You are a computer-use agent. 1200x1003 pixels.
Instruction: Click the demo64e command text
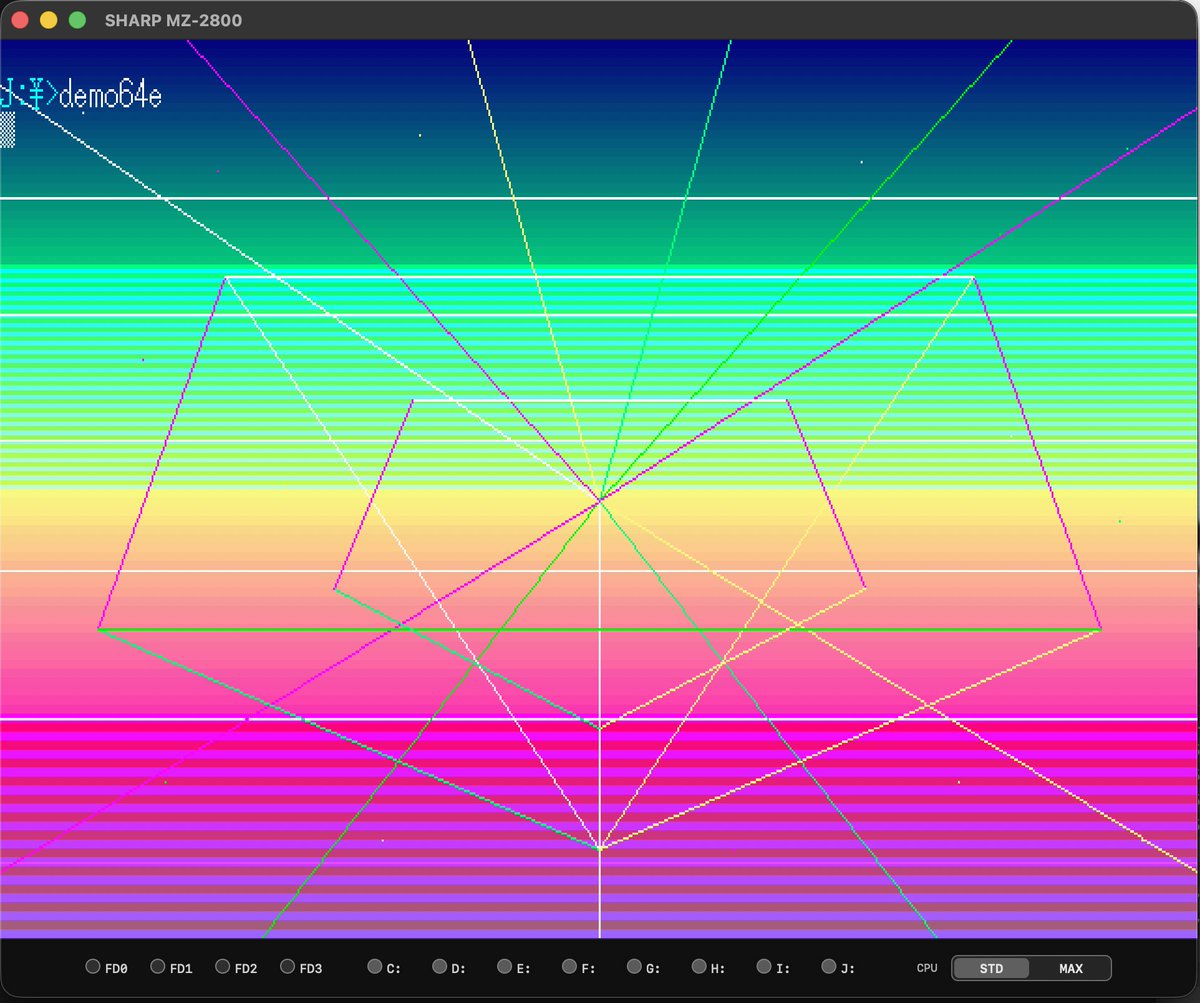(110, 97)
